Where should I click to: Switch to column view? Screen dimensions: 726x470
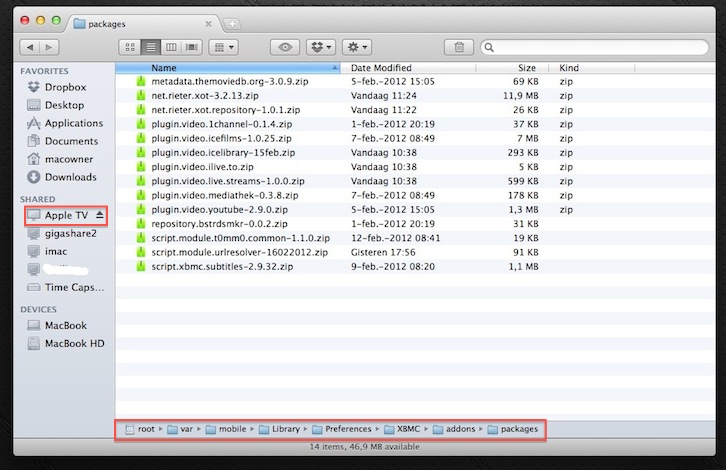pos(171,47)
